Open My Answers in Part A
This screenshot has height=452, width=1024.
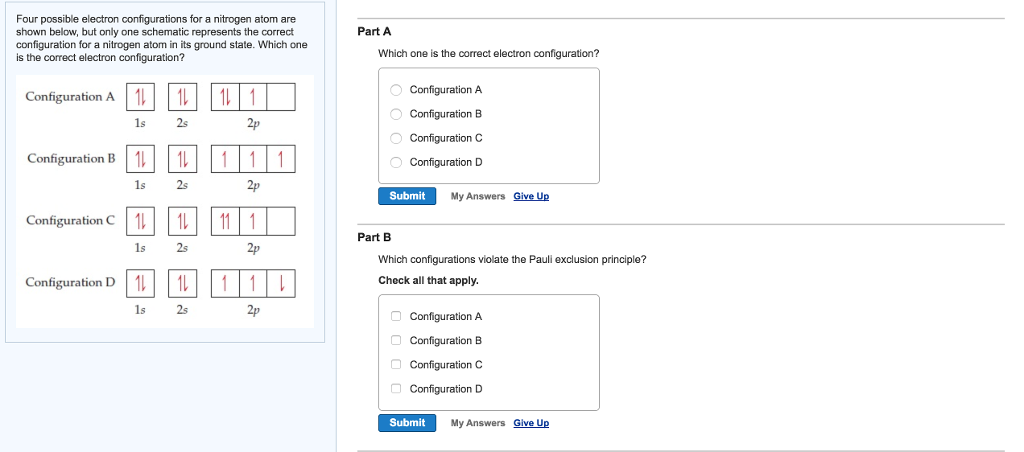pyautogui.click(x=478, y=196)
